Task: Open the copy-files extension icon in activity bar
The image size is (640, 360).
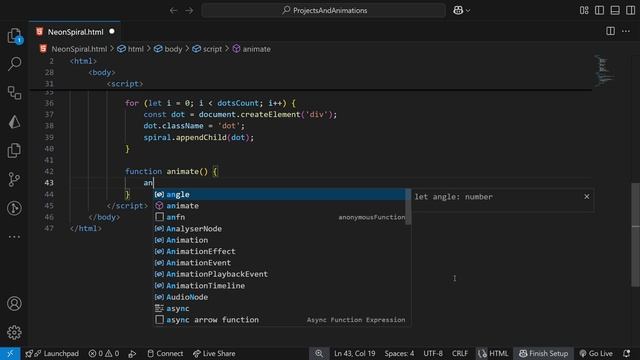Action: [15, 150]
